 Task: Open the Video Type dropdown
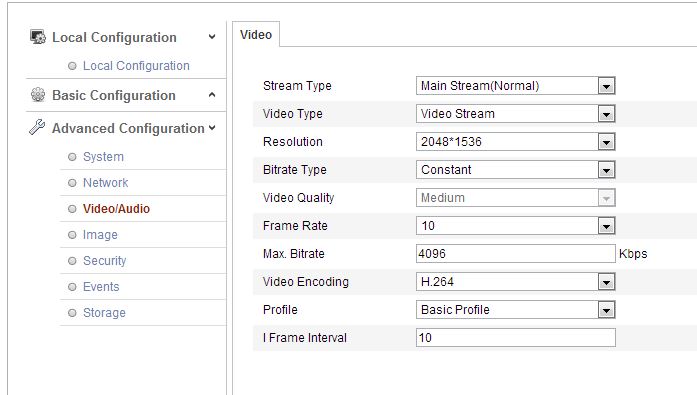[x=516, y=113]
